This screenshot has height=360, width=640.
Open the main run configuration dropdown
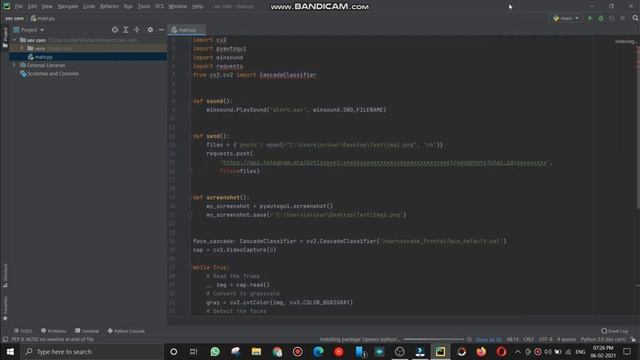565,18
